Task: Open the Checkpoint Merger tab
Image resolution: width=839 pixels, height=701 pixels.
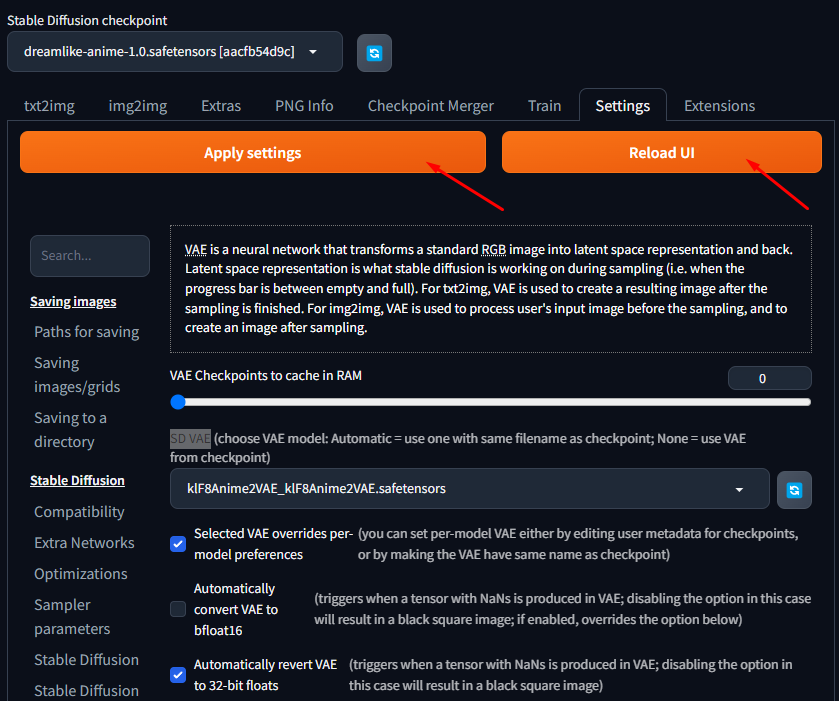Action: (x=430, y=106)
